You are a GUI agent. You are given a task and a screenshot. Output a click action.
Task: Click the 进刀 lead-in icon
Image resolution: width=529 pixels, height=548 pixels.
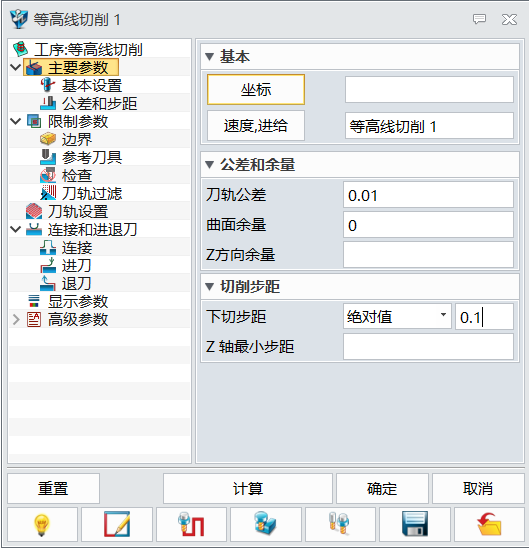[x=48, y=265]
